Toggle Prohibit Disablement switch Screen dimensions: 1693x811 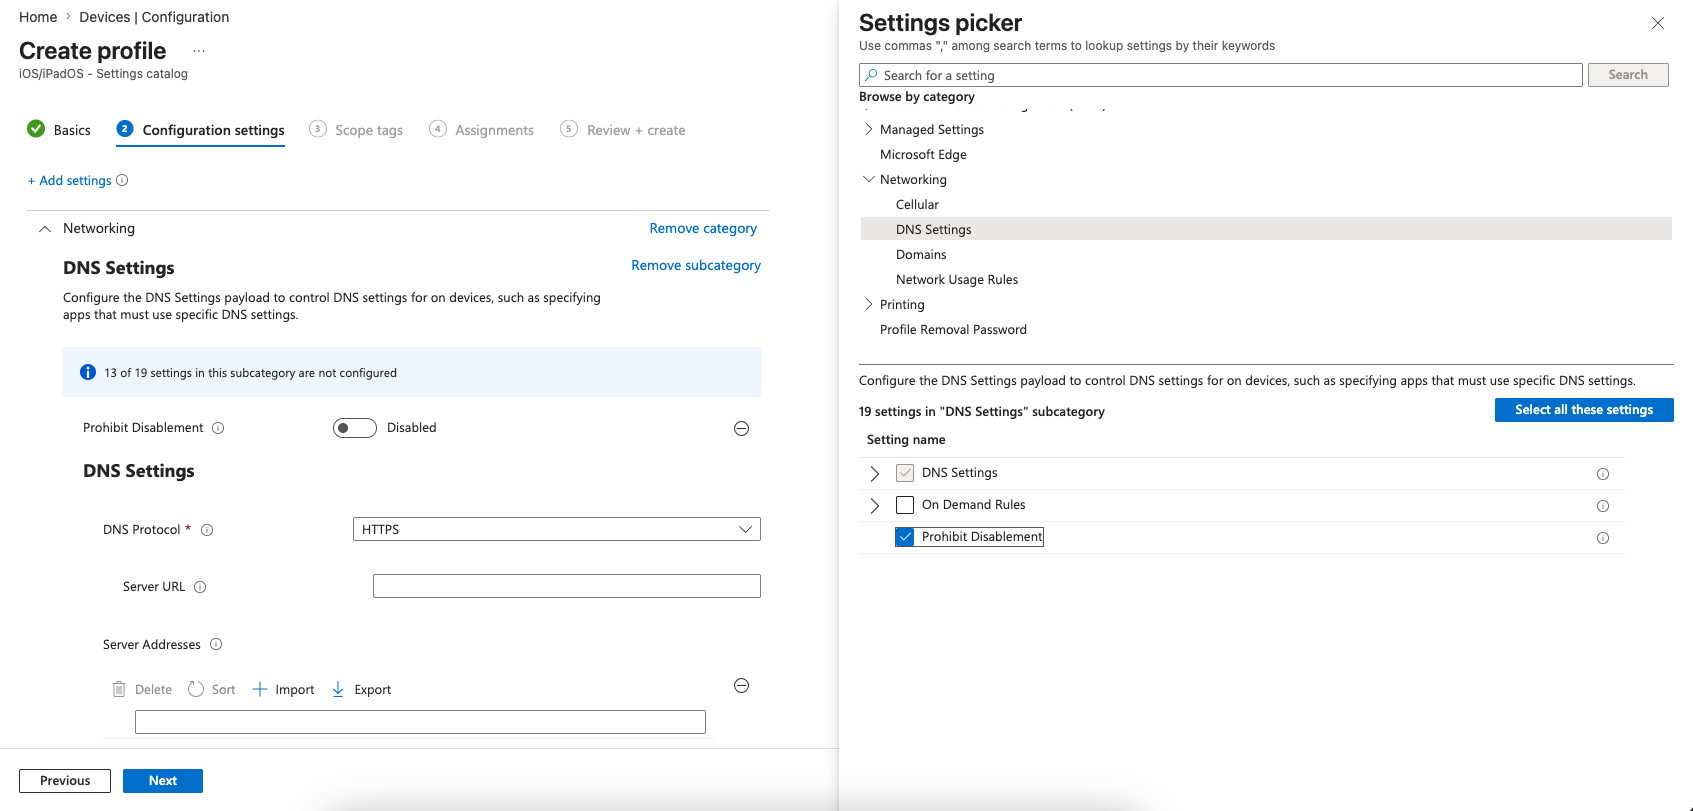pyautogui.click(x=355, y=428)
